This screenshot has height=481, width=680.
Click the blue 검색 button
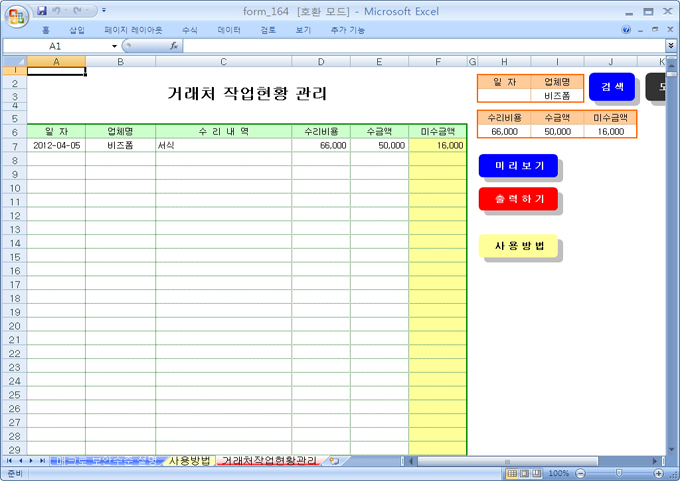[611, 87]
